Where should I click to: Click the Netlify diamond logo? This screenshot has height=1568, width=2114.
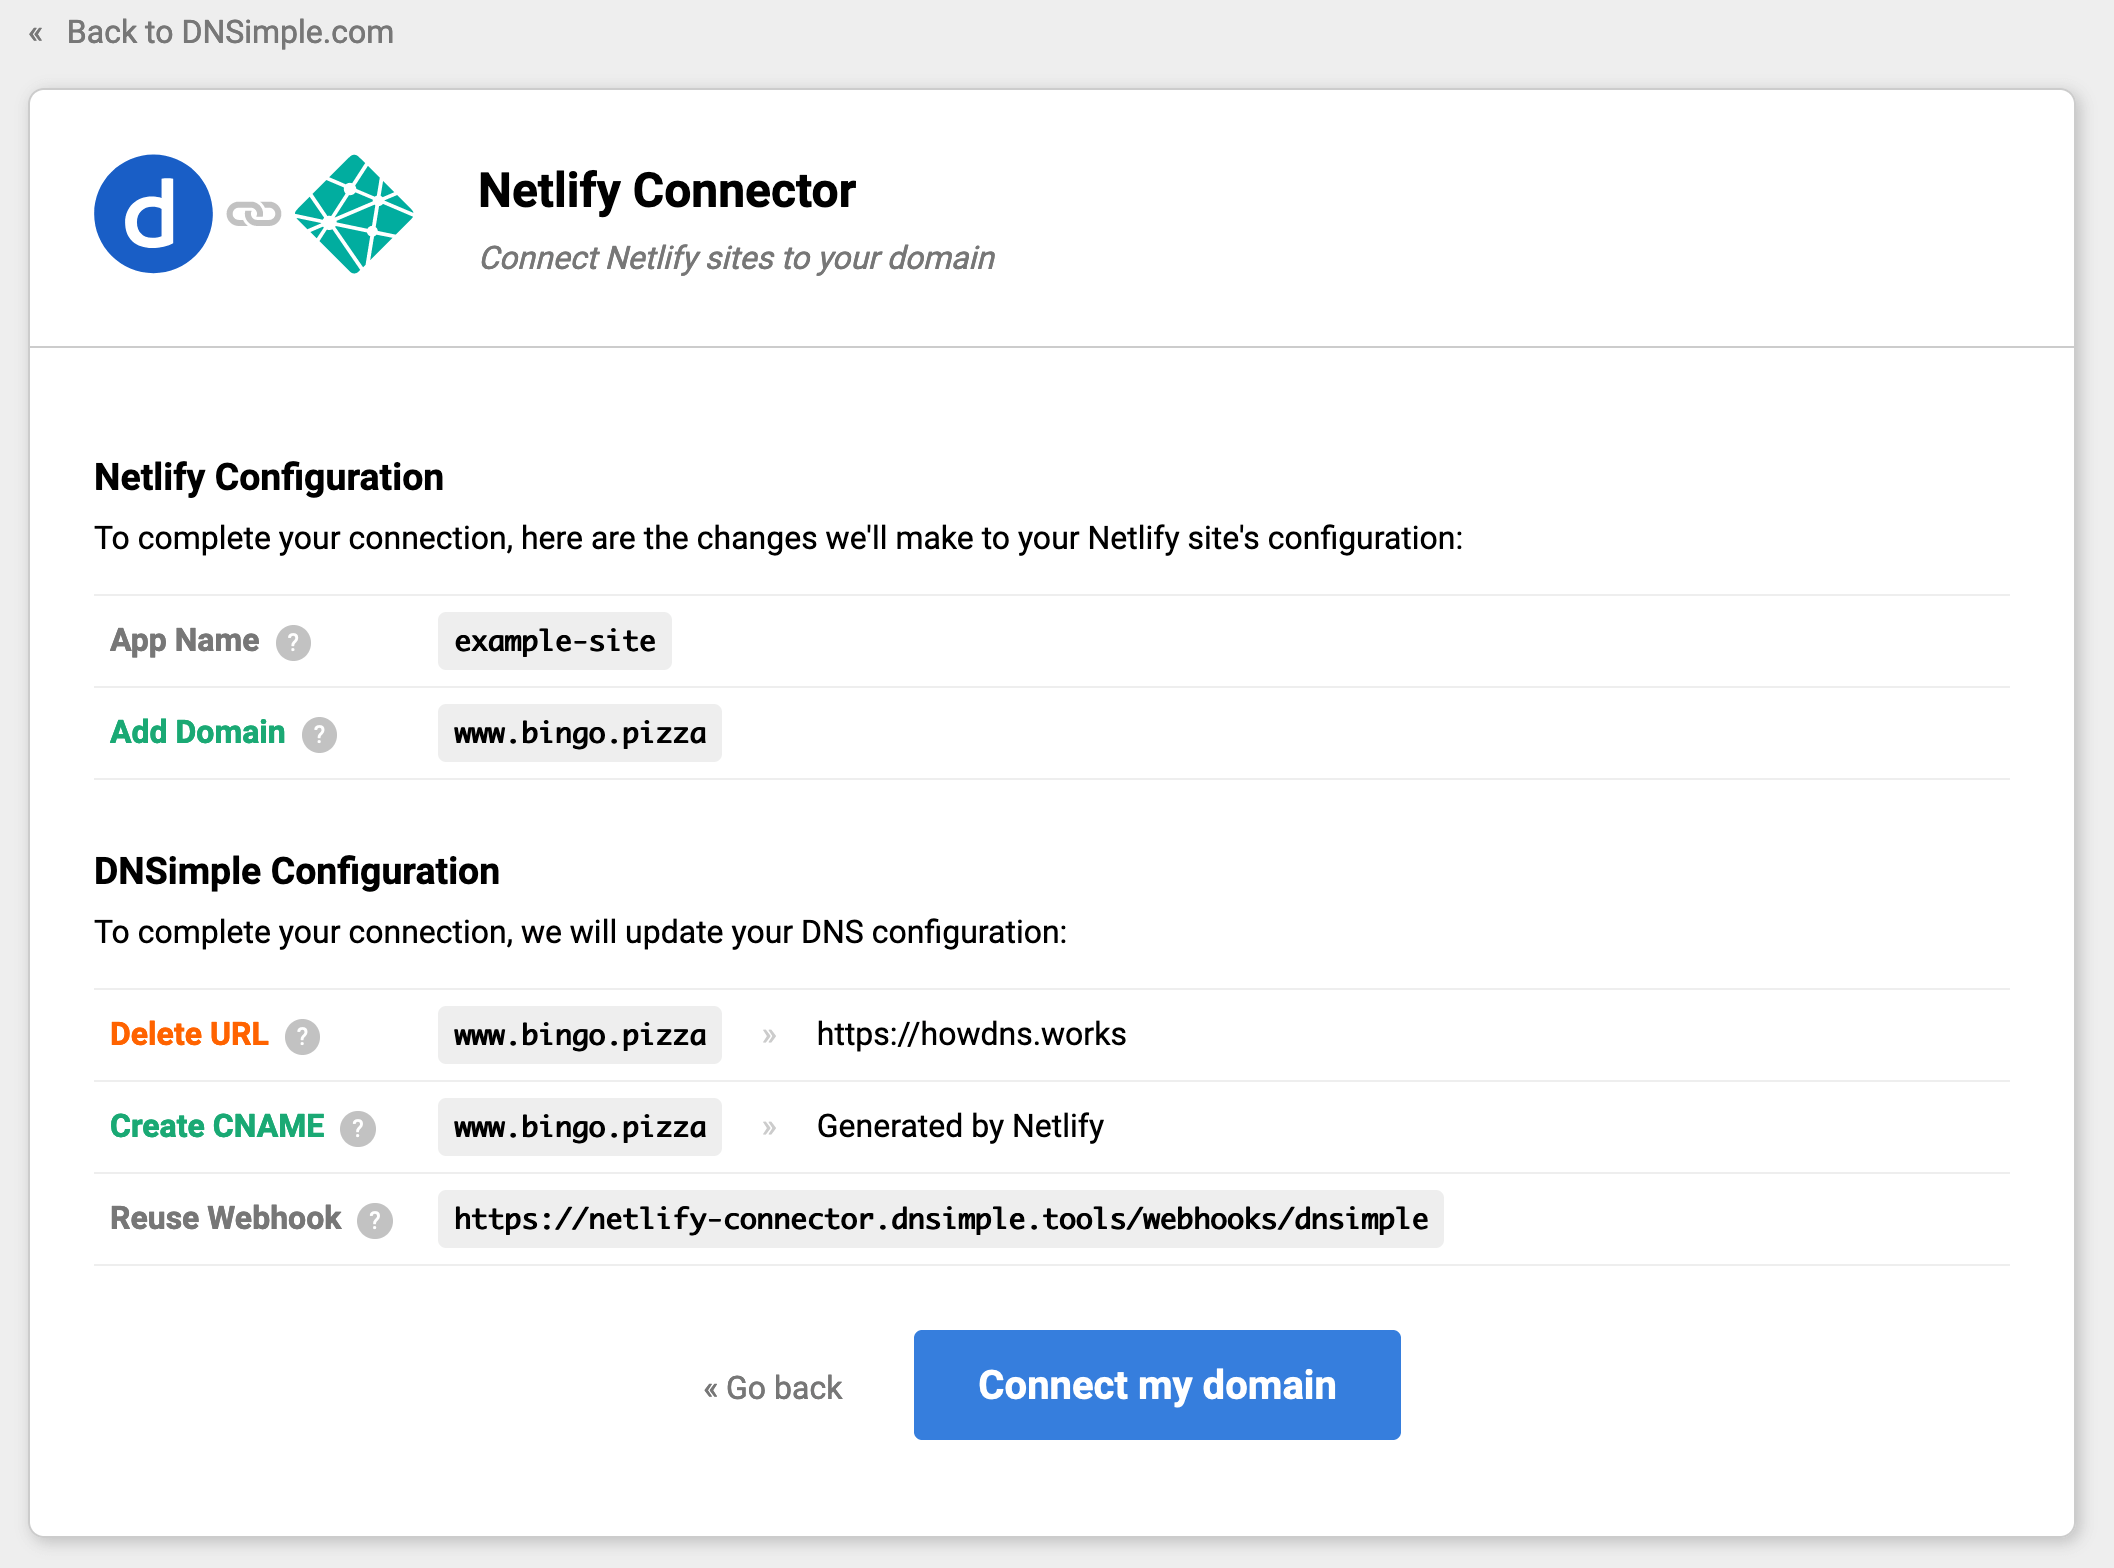(354, 213)
